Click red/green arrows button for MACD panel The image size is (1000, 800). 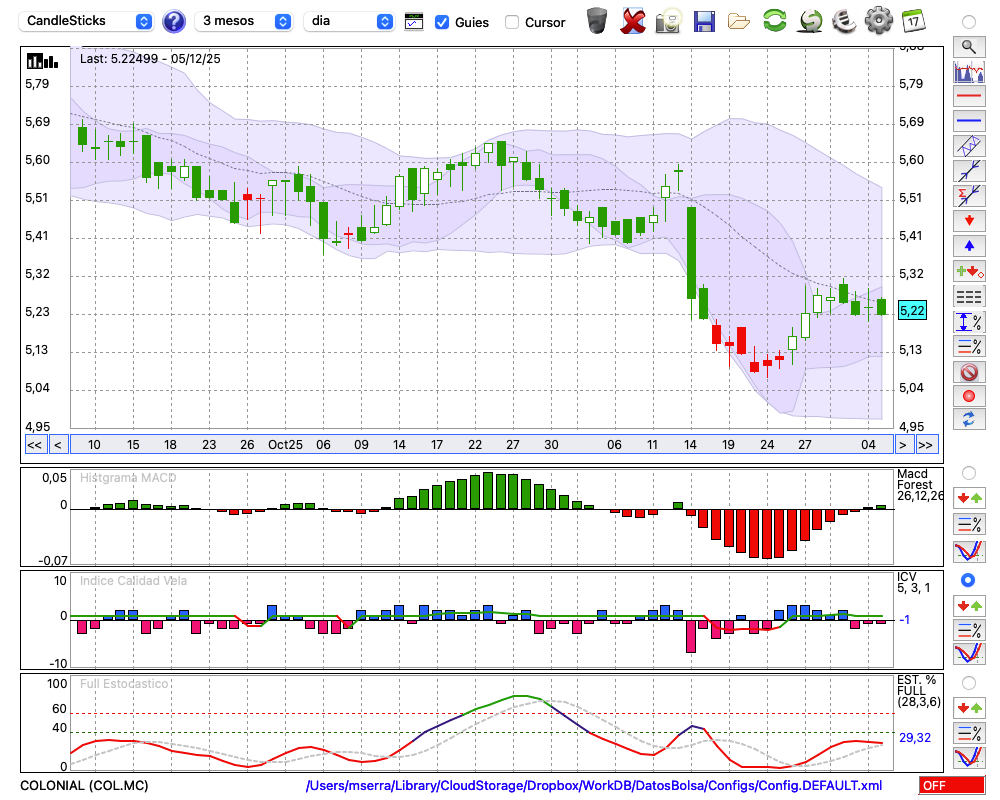point(969,498)
